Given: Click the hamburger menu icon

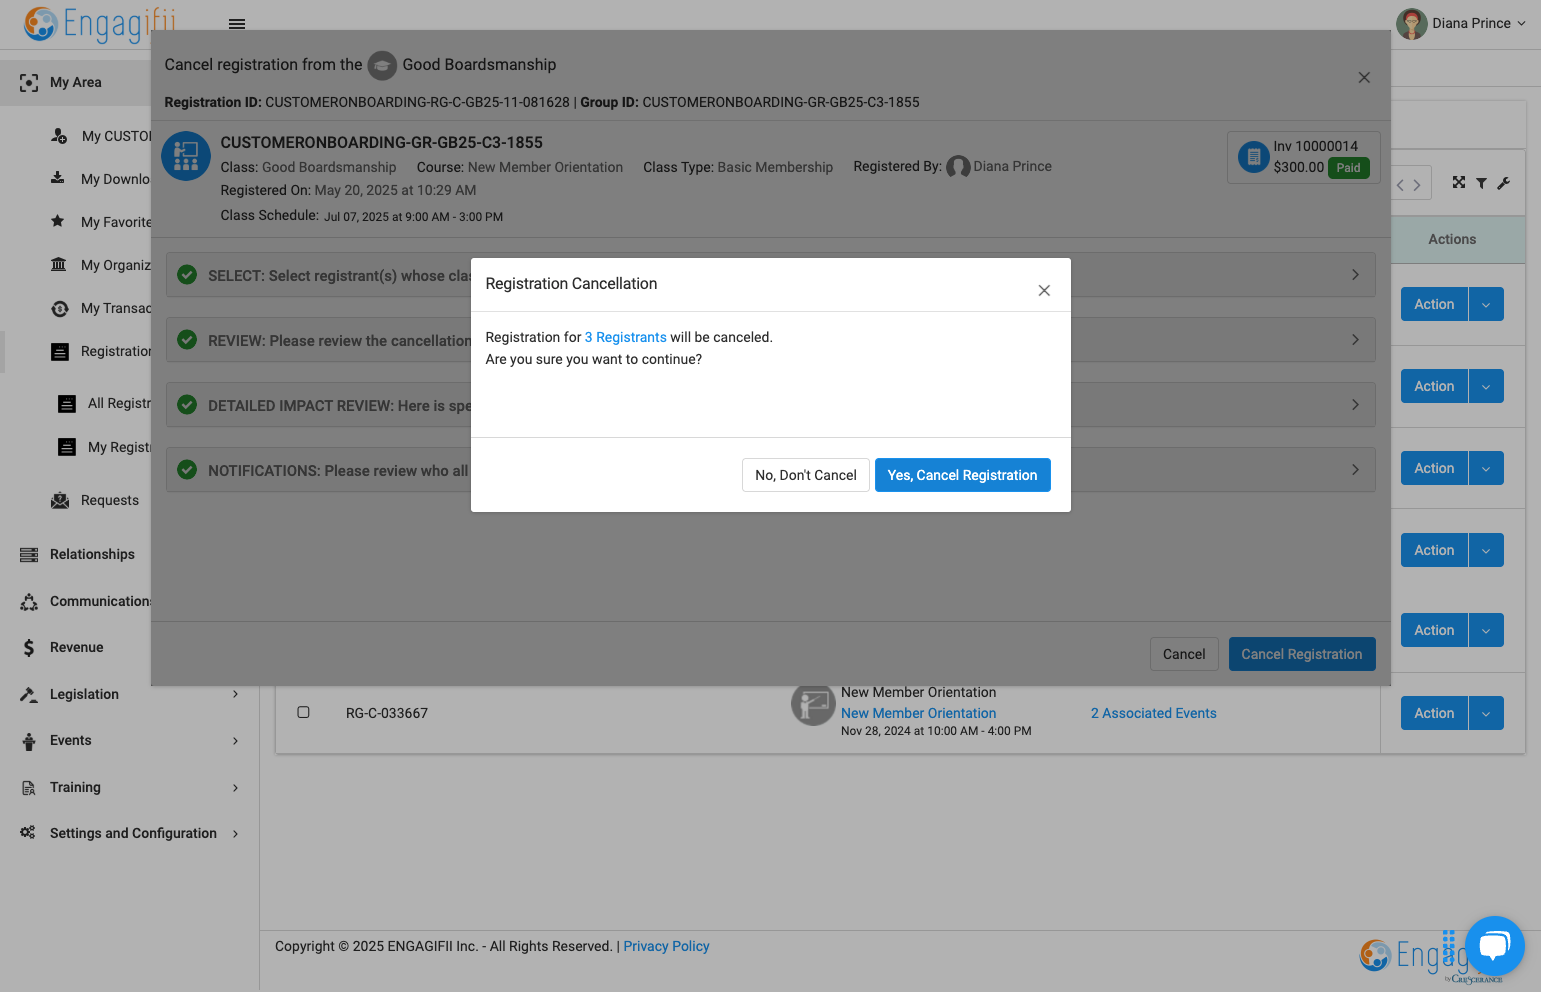Looking at the screenshot, I should pyautogui.click(x=237, y=23).
